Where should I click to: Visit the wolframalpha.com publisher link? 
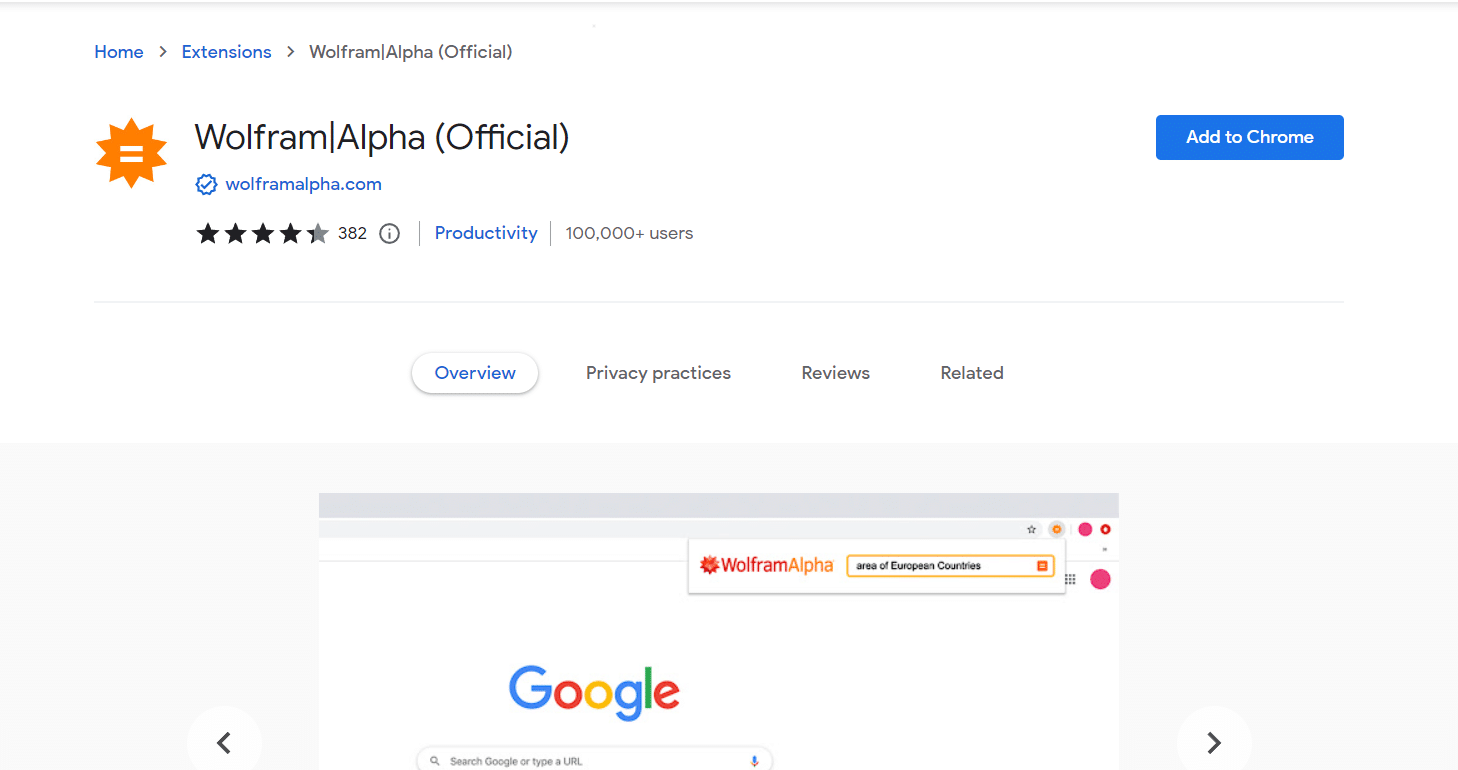pos(304,184)
